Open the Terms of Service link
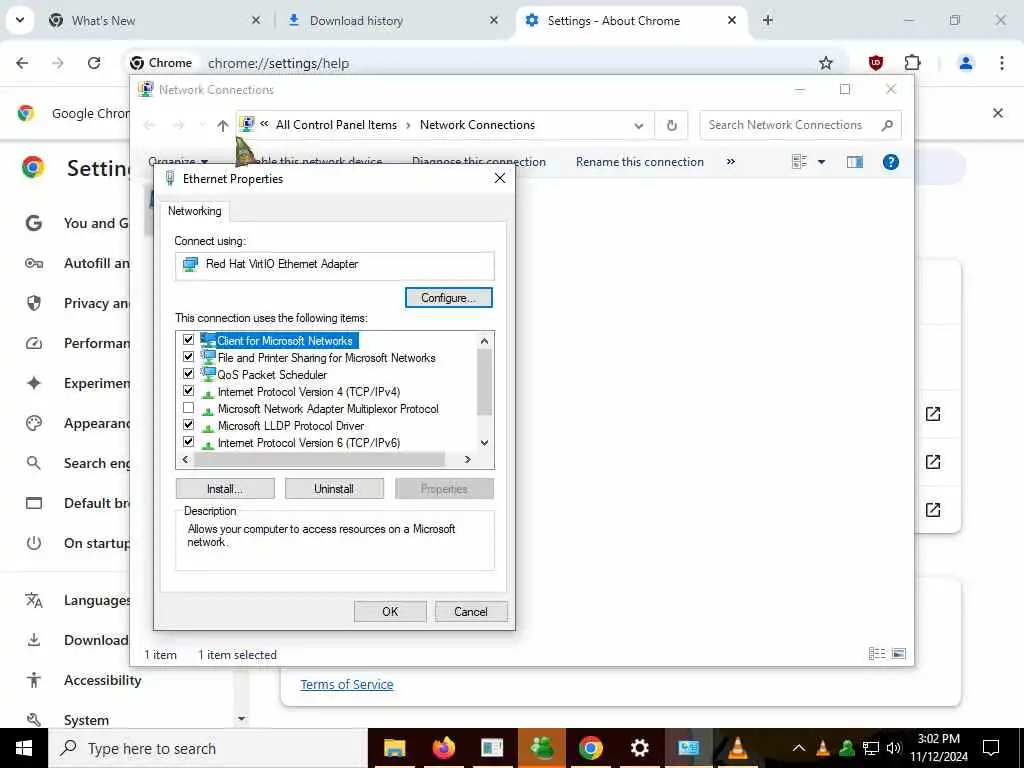The width and height of the screenshot is (1024, 768). point(347,684)
